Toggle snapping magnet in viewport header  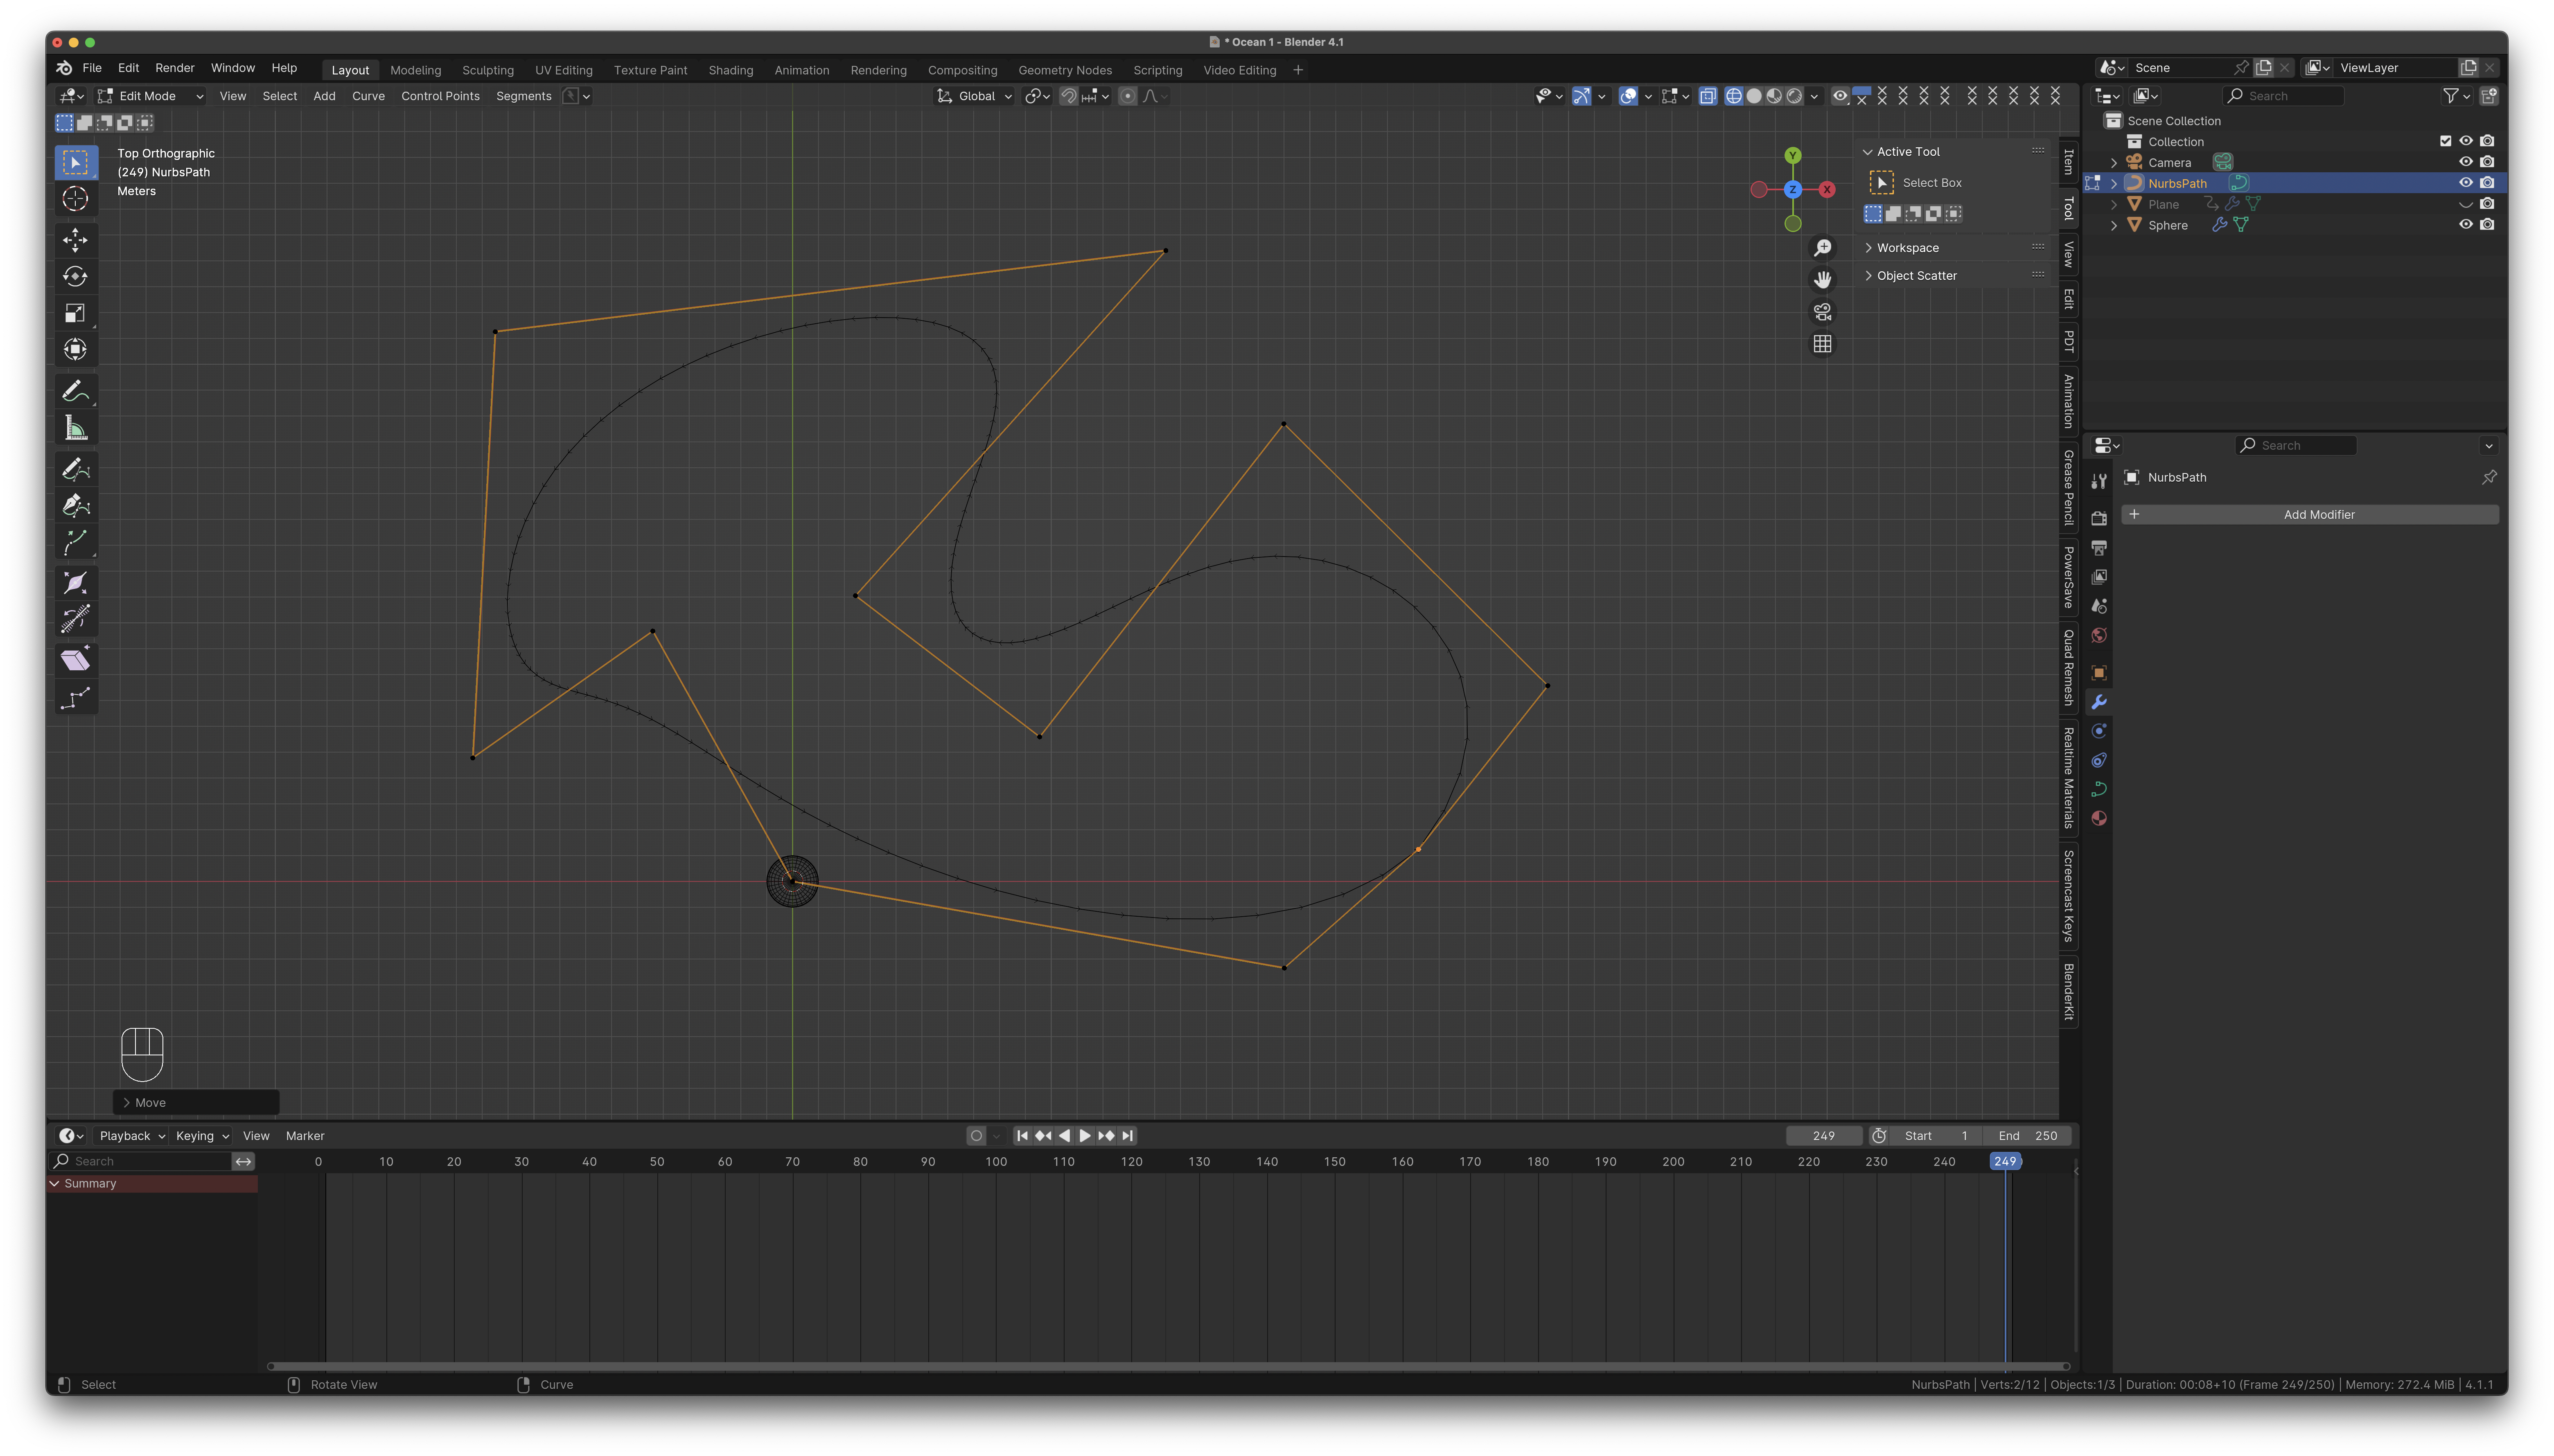(1069, 96)
